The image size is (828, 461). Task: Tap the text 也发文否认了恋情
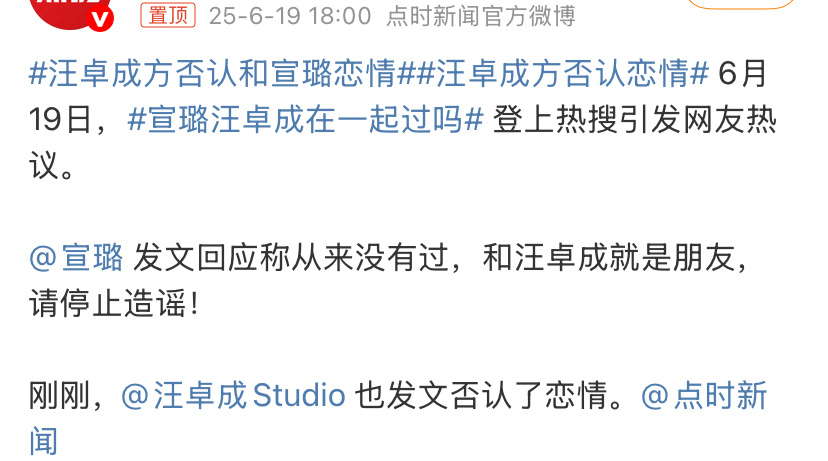(x=481, y=395)
